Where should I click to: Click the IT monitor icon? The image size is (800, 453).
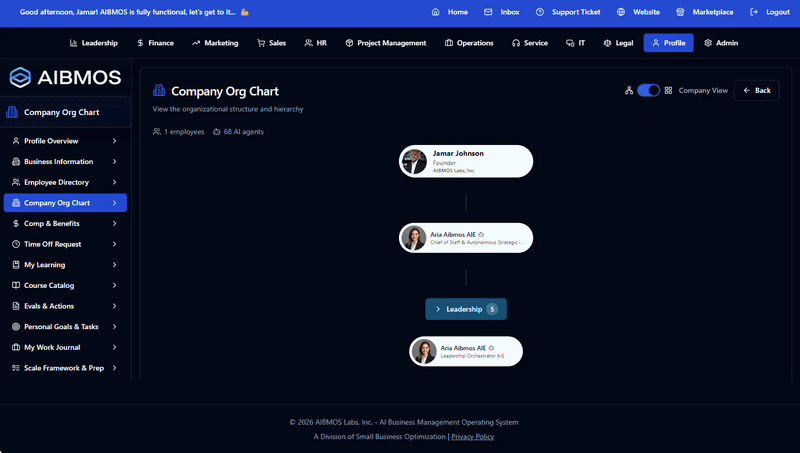[570, 43]
